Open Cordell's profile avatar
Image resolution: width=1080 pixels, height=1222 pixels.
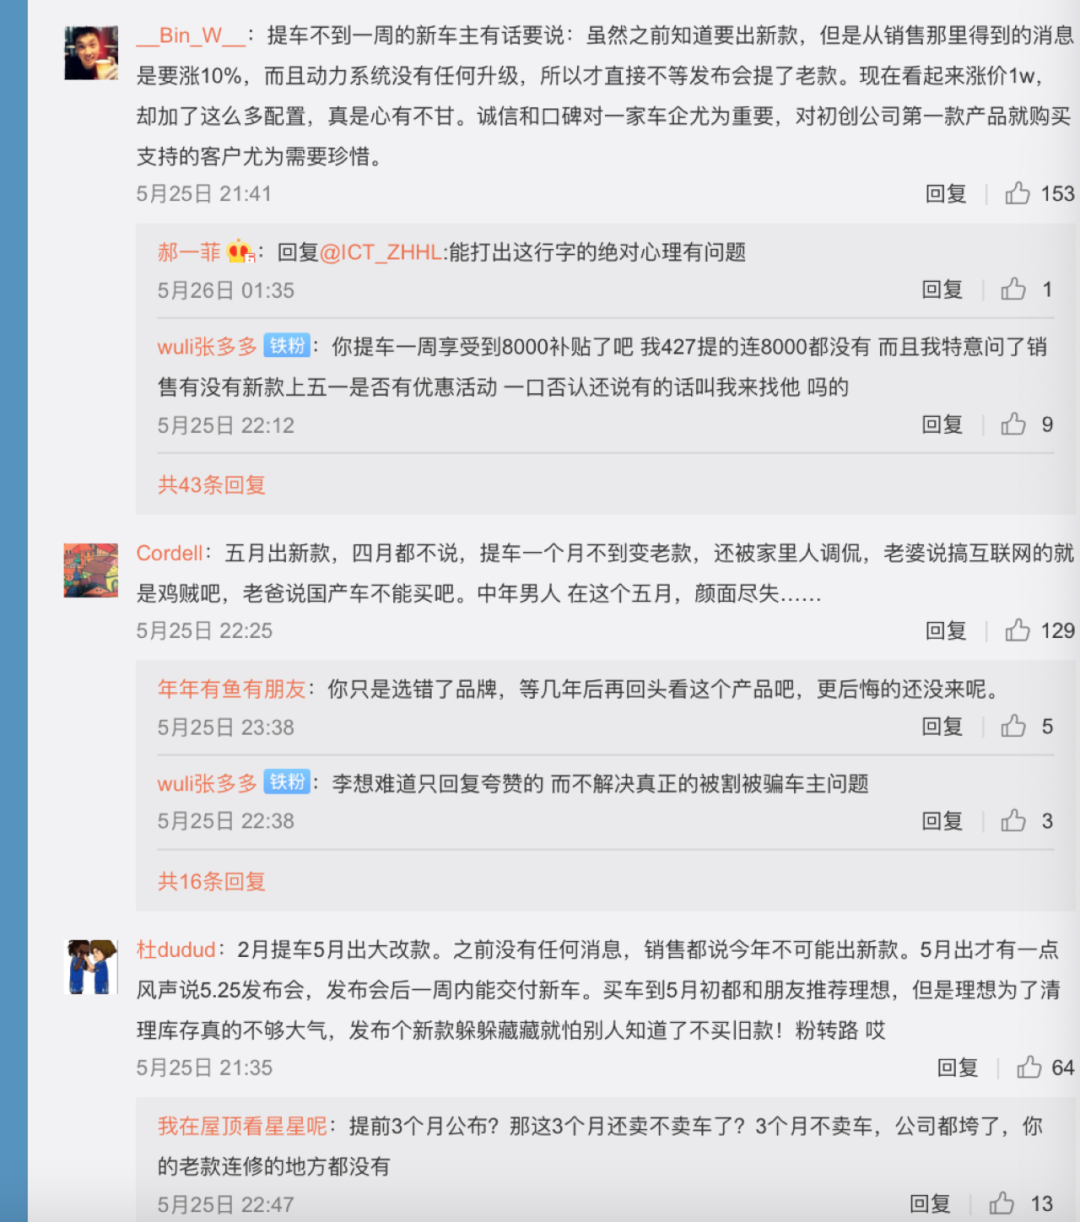91,571
